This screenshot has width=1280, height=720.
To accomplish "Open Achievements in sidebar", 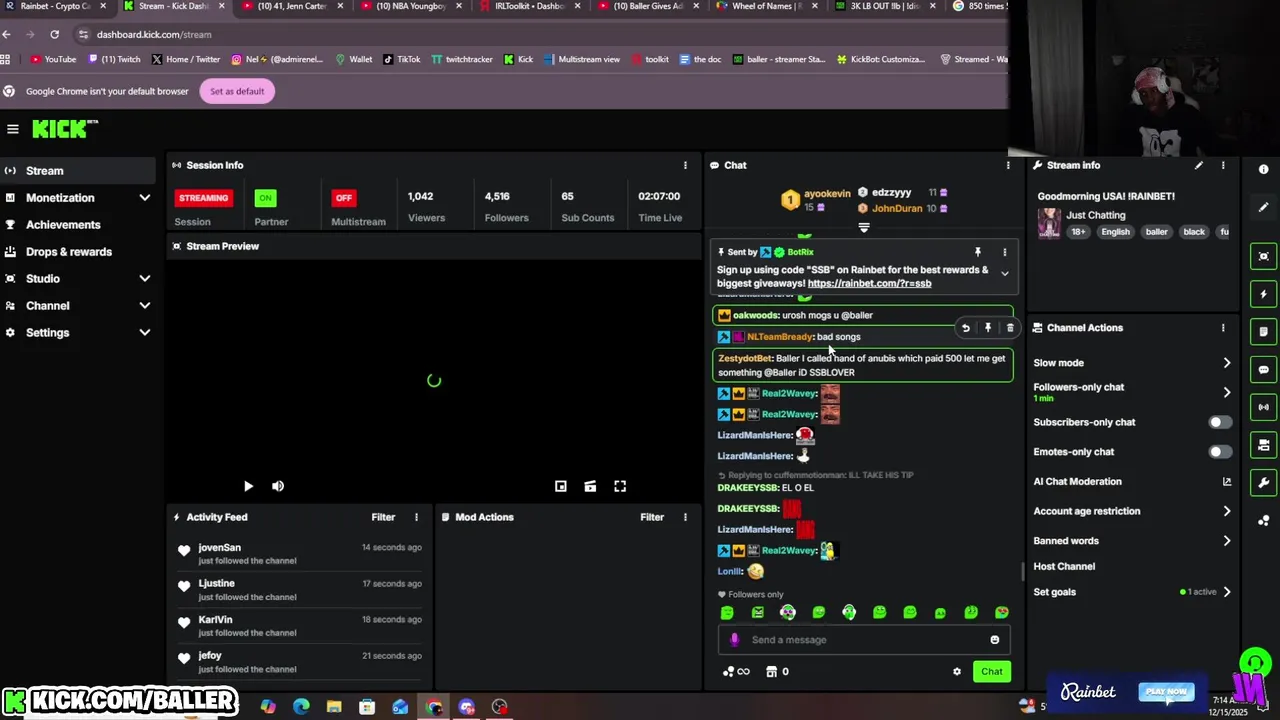I will pyautogui.click(x=63, y=225).
